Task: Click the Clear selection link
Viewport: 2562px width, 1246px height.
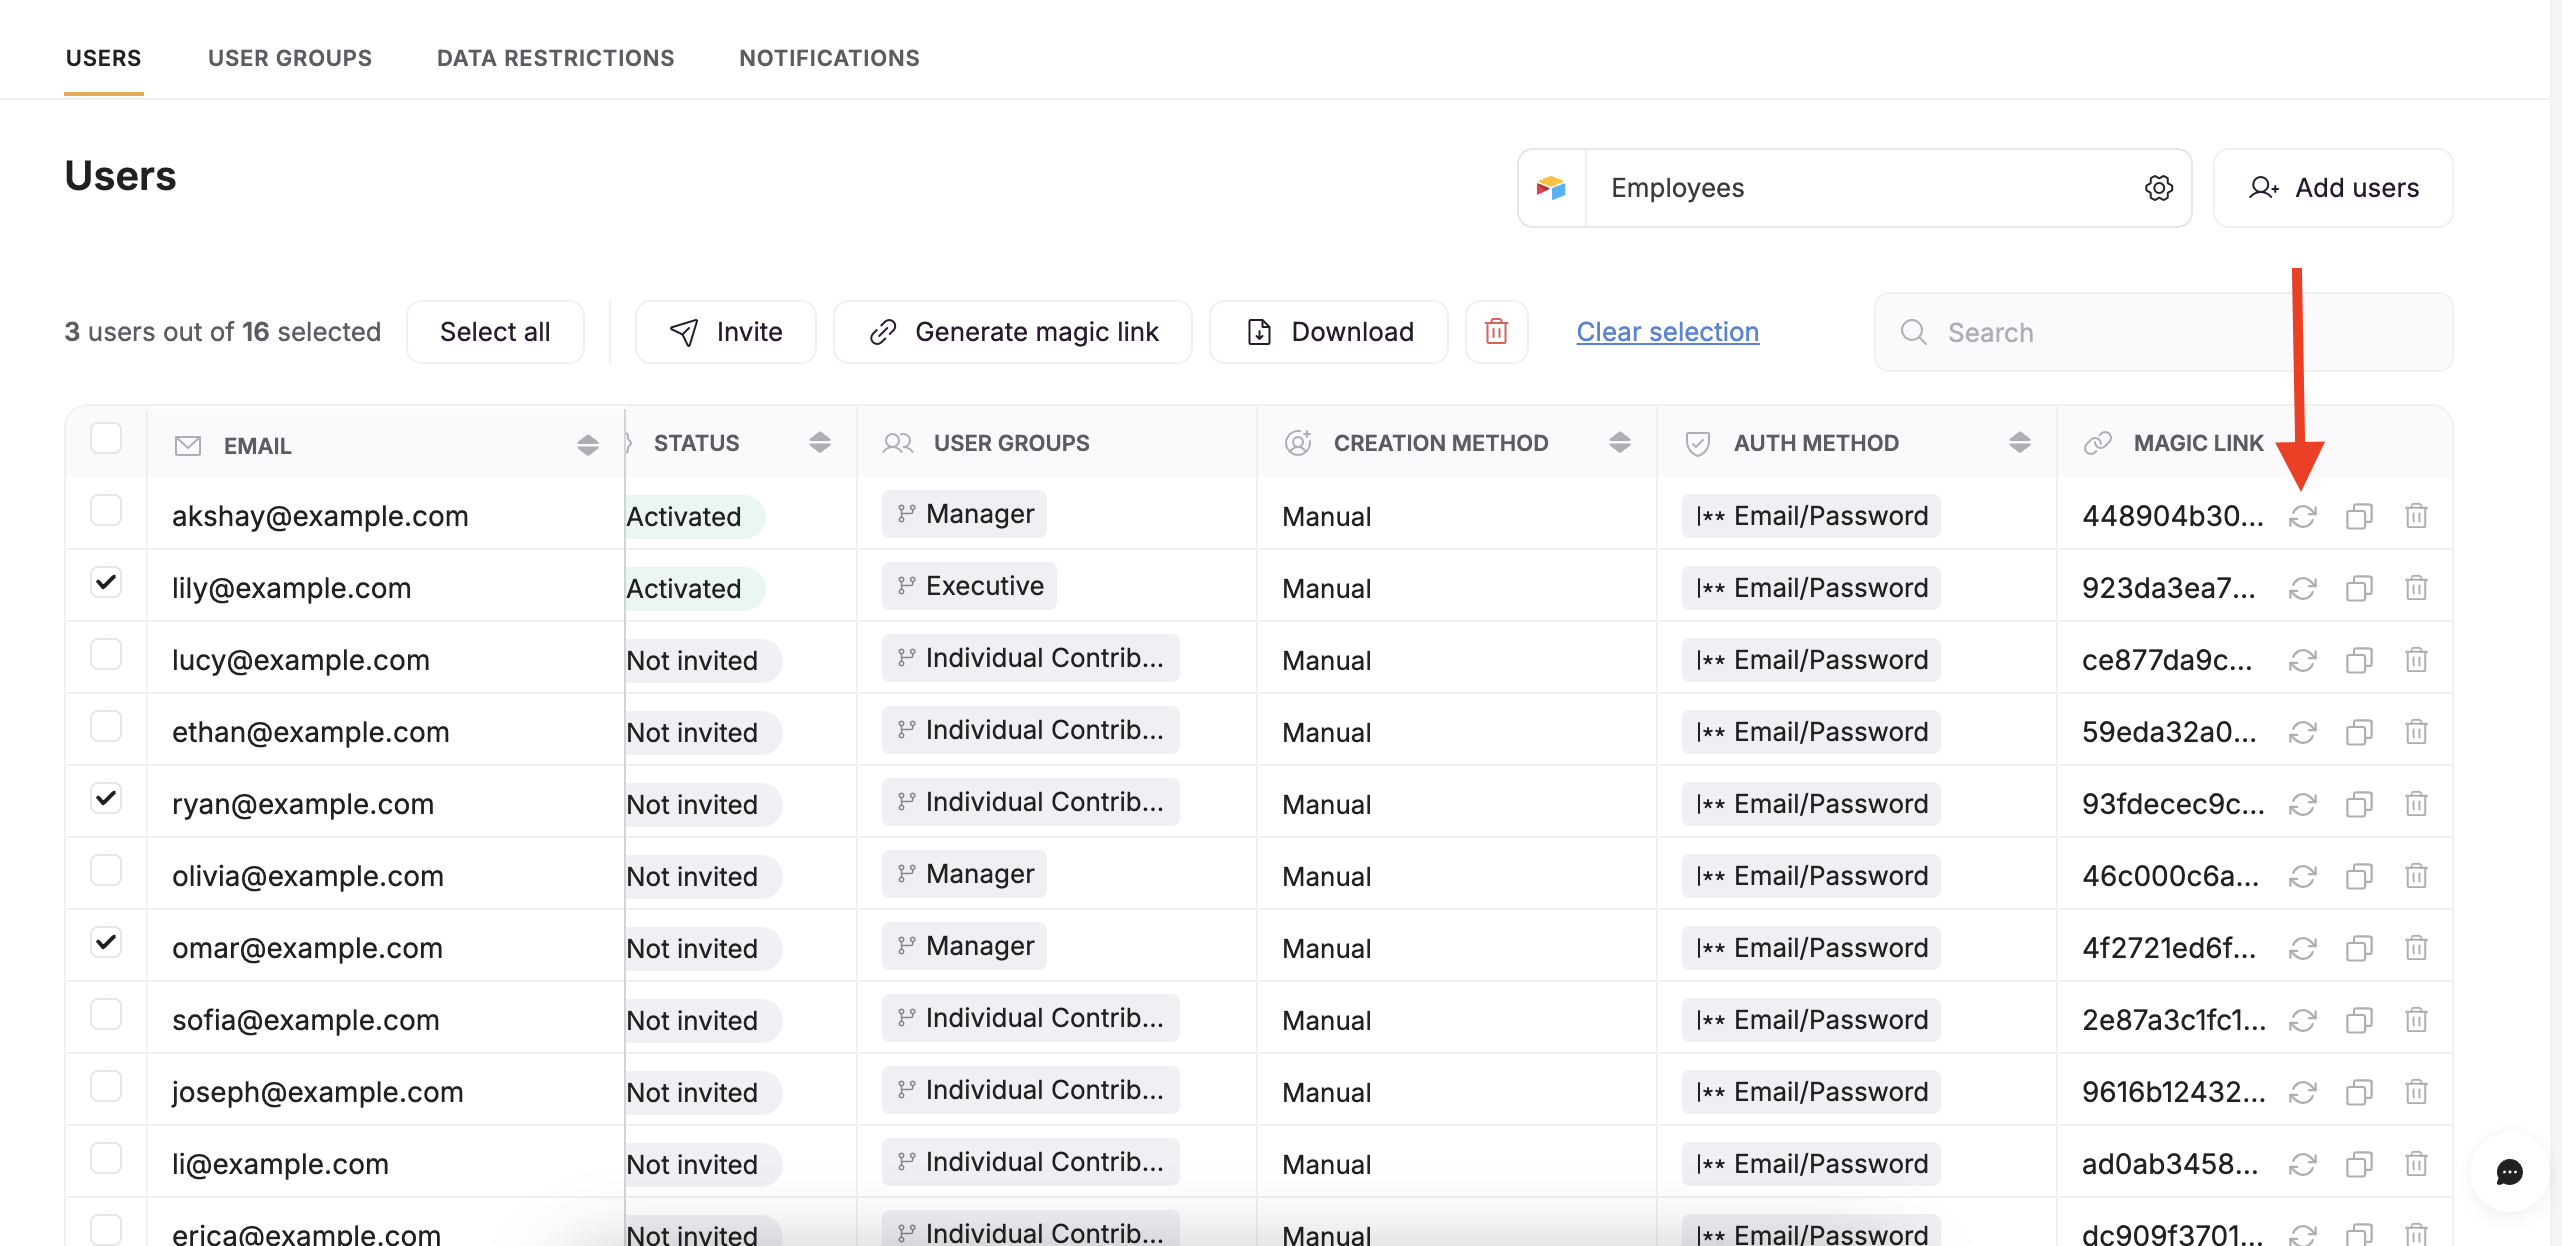Action: pos(1667,332)
